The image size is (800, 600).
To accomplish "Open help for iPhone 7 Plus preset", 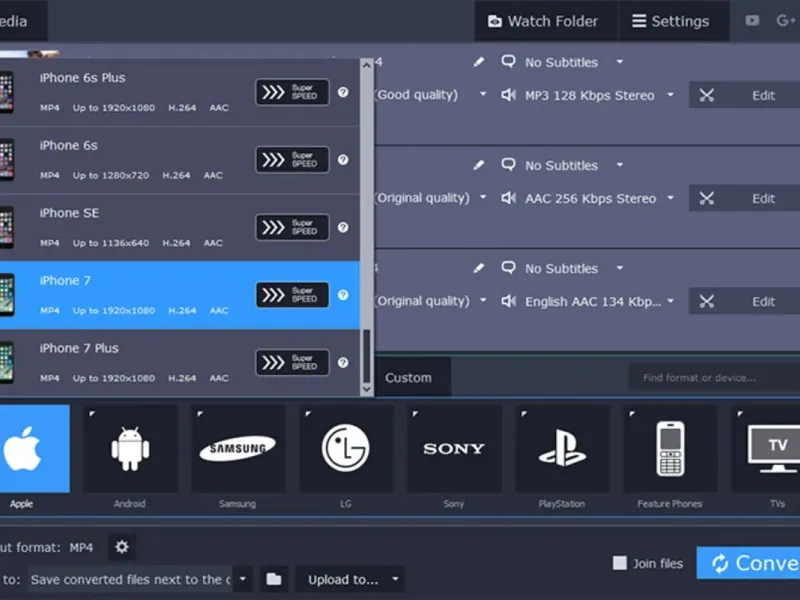I will point(343,362).
